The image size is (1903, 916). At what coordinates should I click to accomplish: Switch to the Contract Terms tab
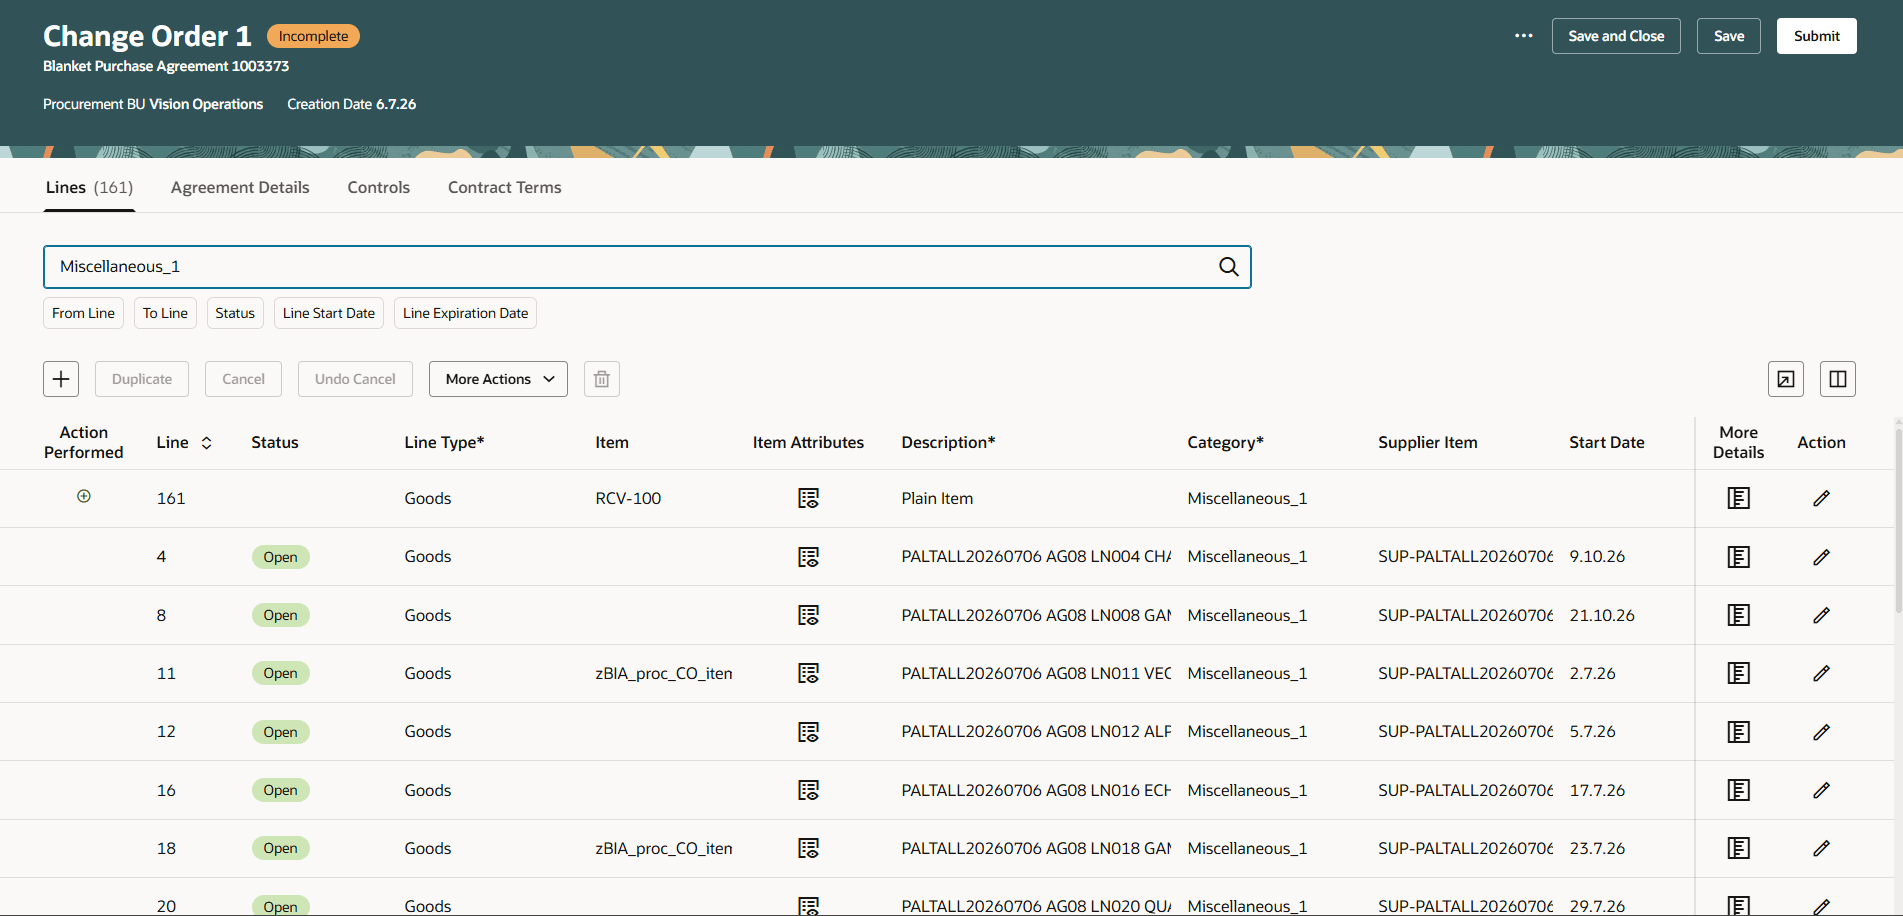point(505,187)
